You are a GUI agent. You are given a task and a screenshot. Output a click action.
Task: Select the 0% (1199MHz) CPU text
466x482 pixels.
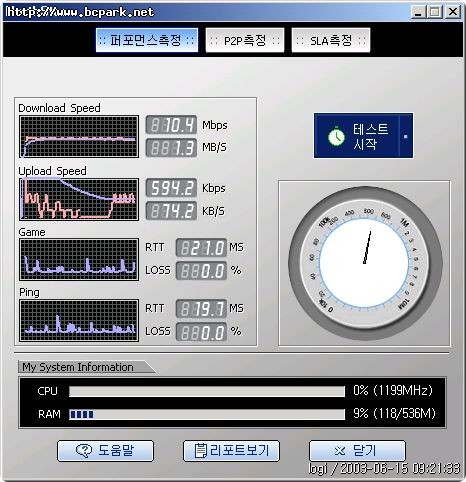(393, 390)
